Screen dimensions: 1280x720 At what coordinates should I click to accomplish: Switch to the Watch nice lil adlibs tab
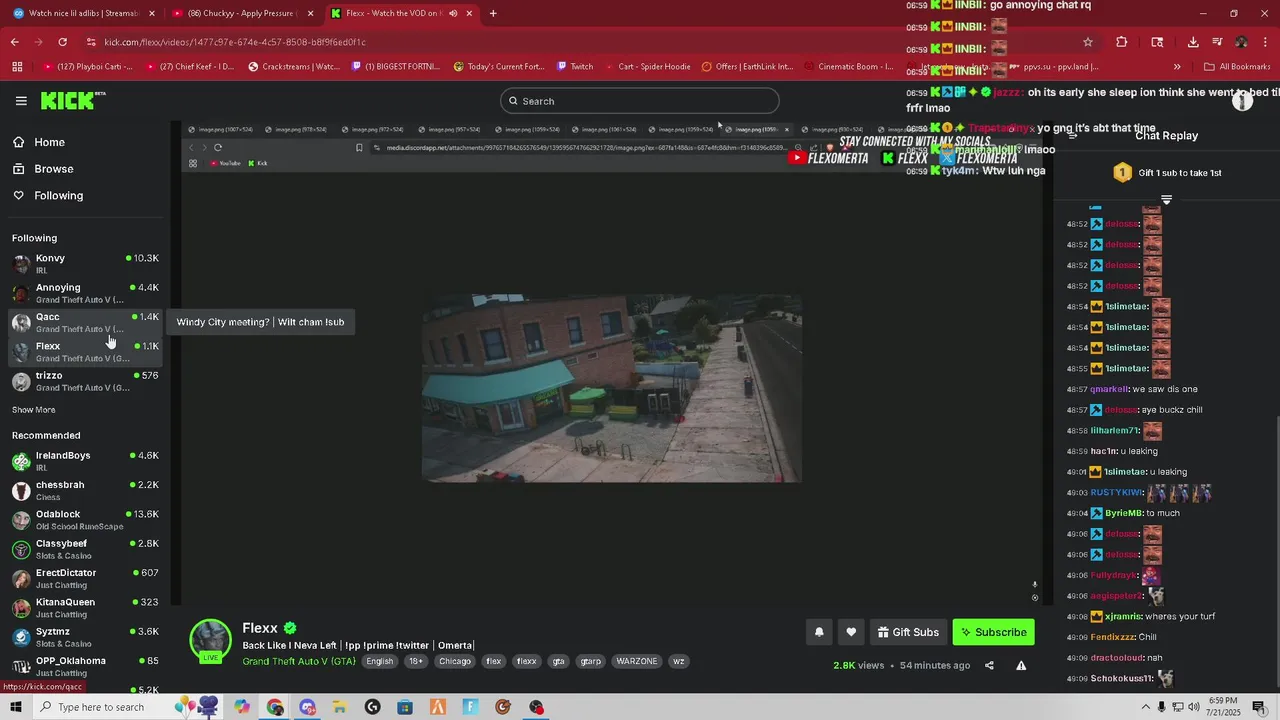83,13
